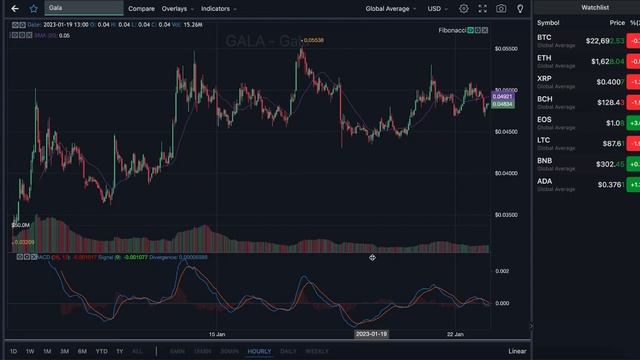This screenshot has width=640, height=360.
Task: Open Fibonacci settings icon
Action: pyautogui.click(x=478, y=30)
